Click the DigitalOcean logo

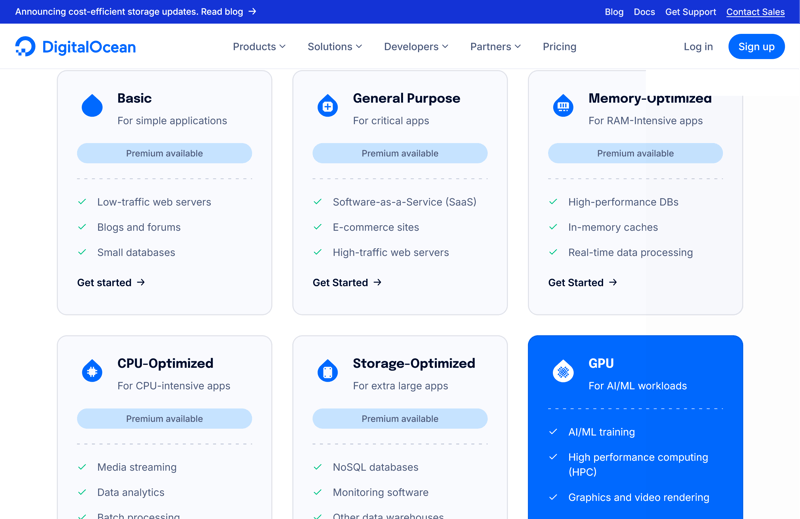pos(75,47)
